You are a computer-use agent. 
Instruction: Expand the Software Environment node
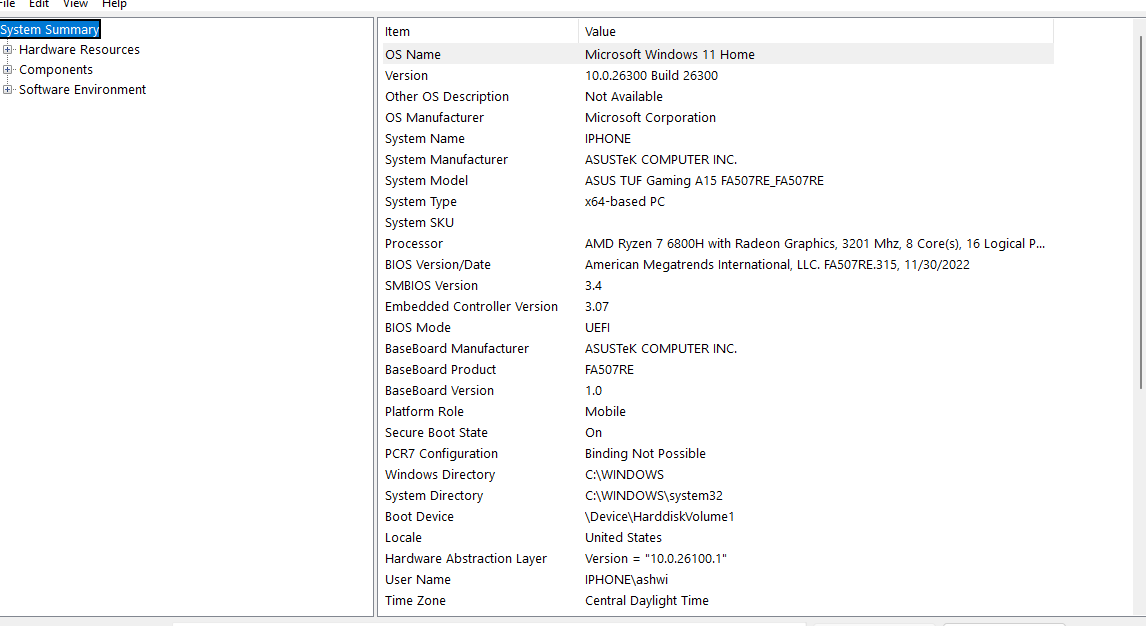point(8,90)
